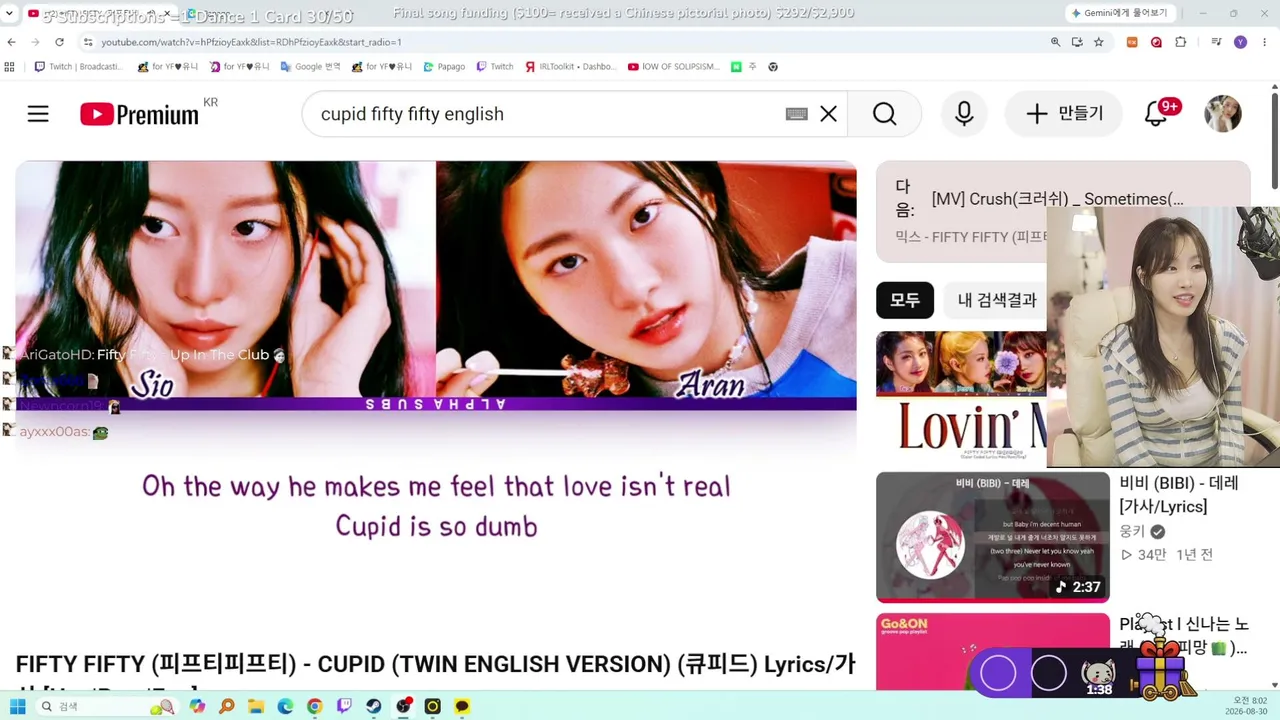Open the on-screen keyboard in search box
This screenshot has width=1280, height=720.
click(796, 114)
